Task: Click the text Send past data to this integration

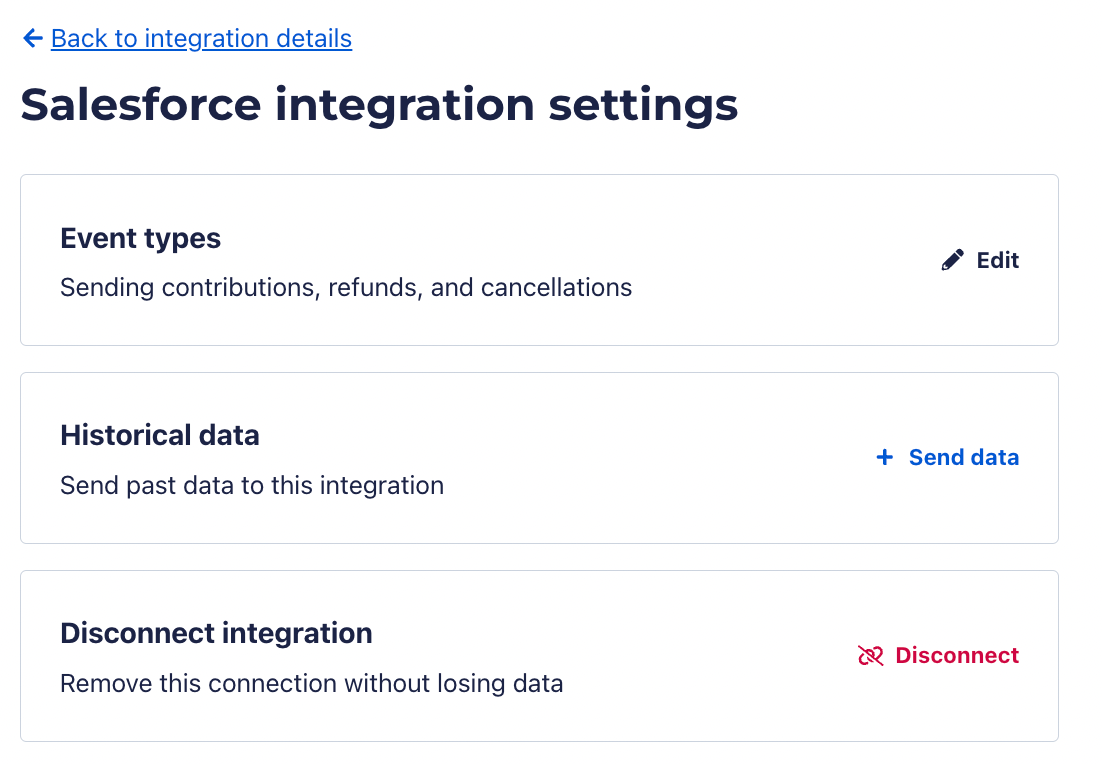Action: [x=252, y=486]
